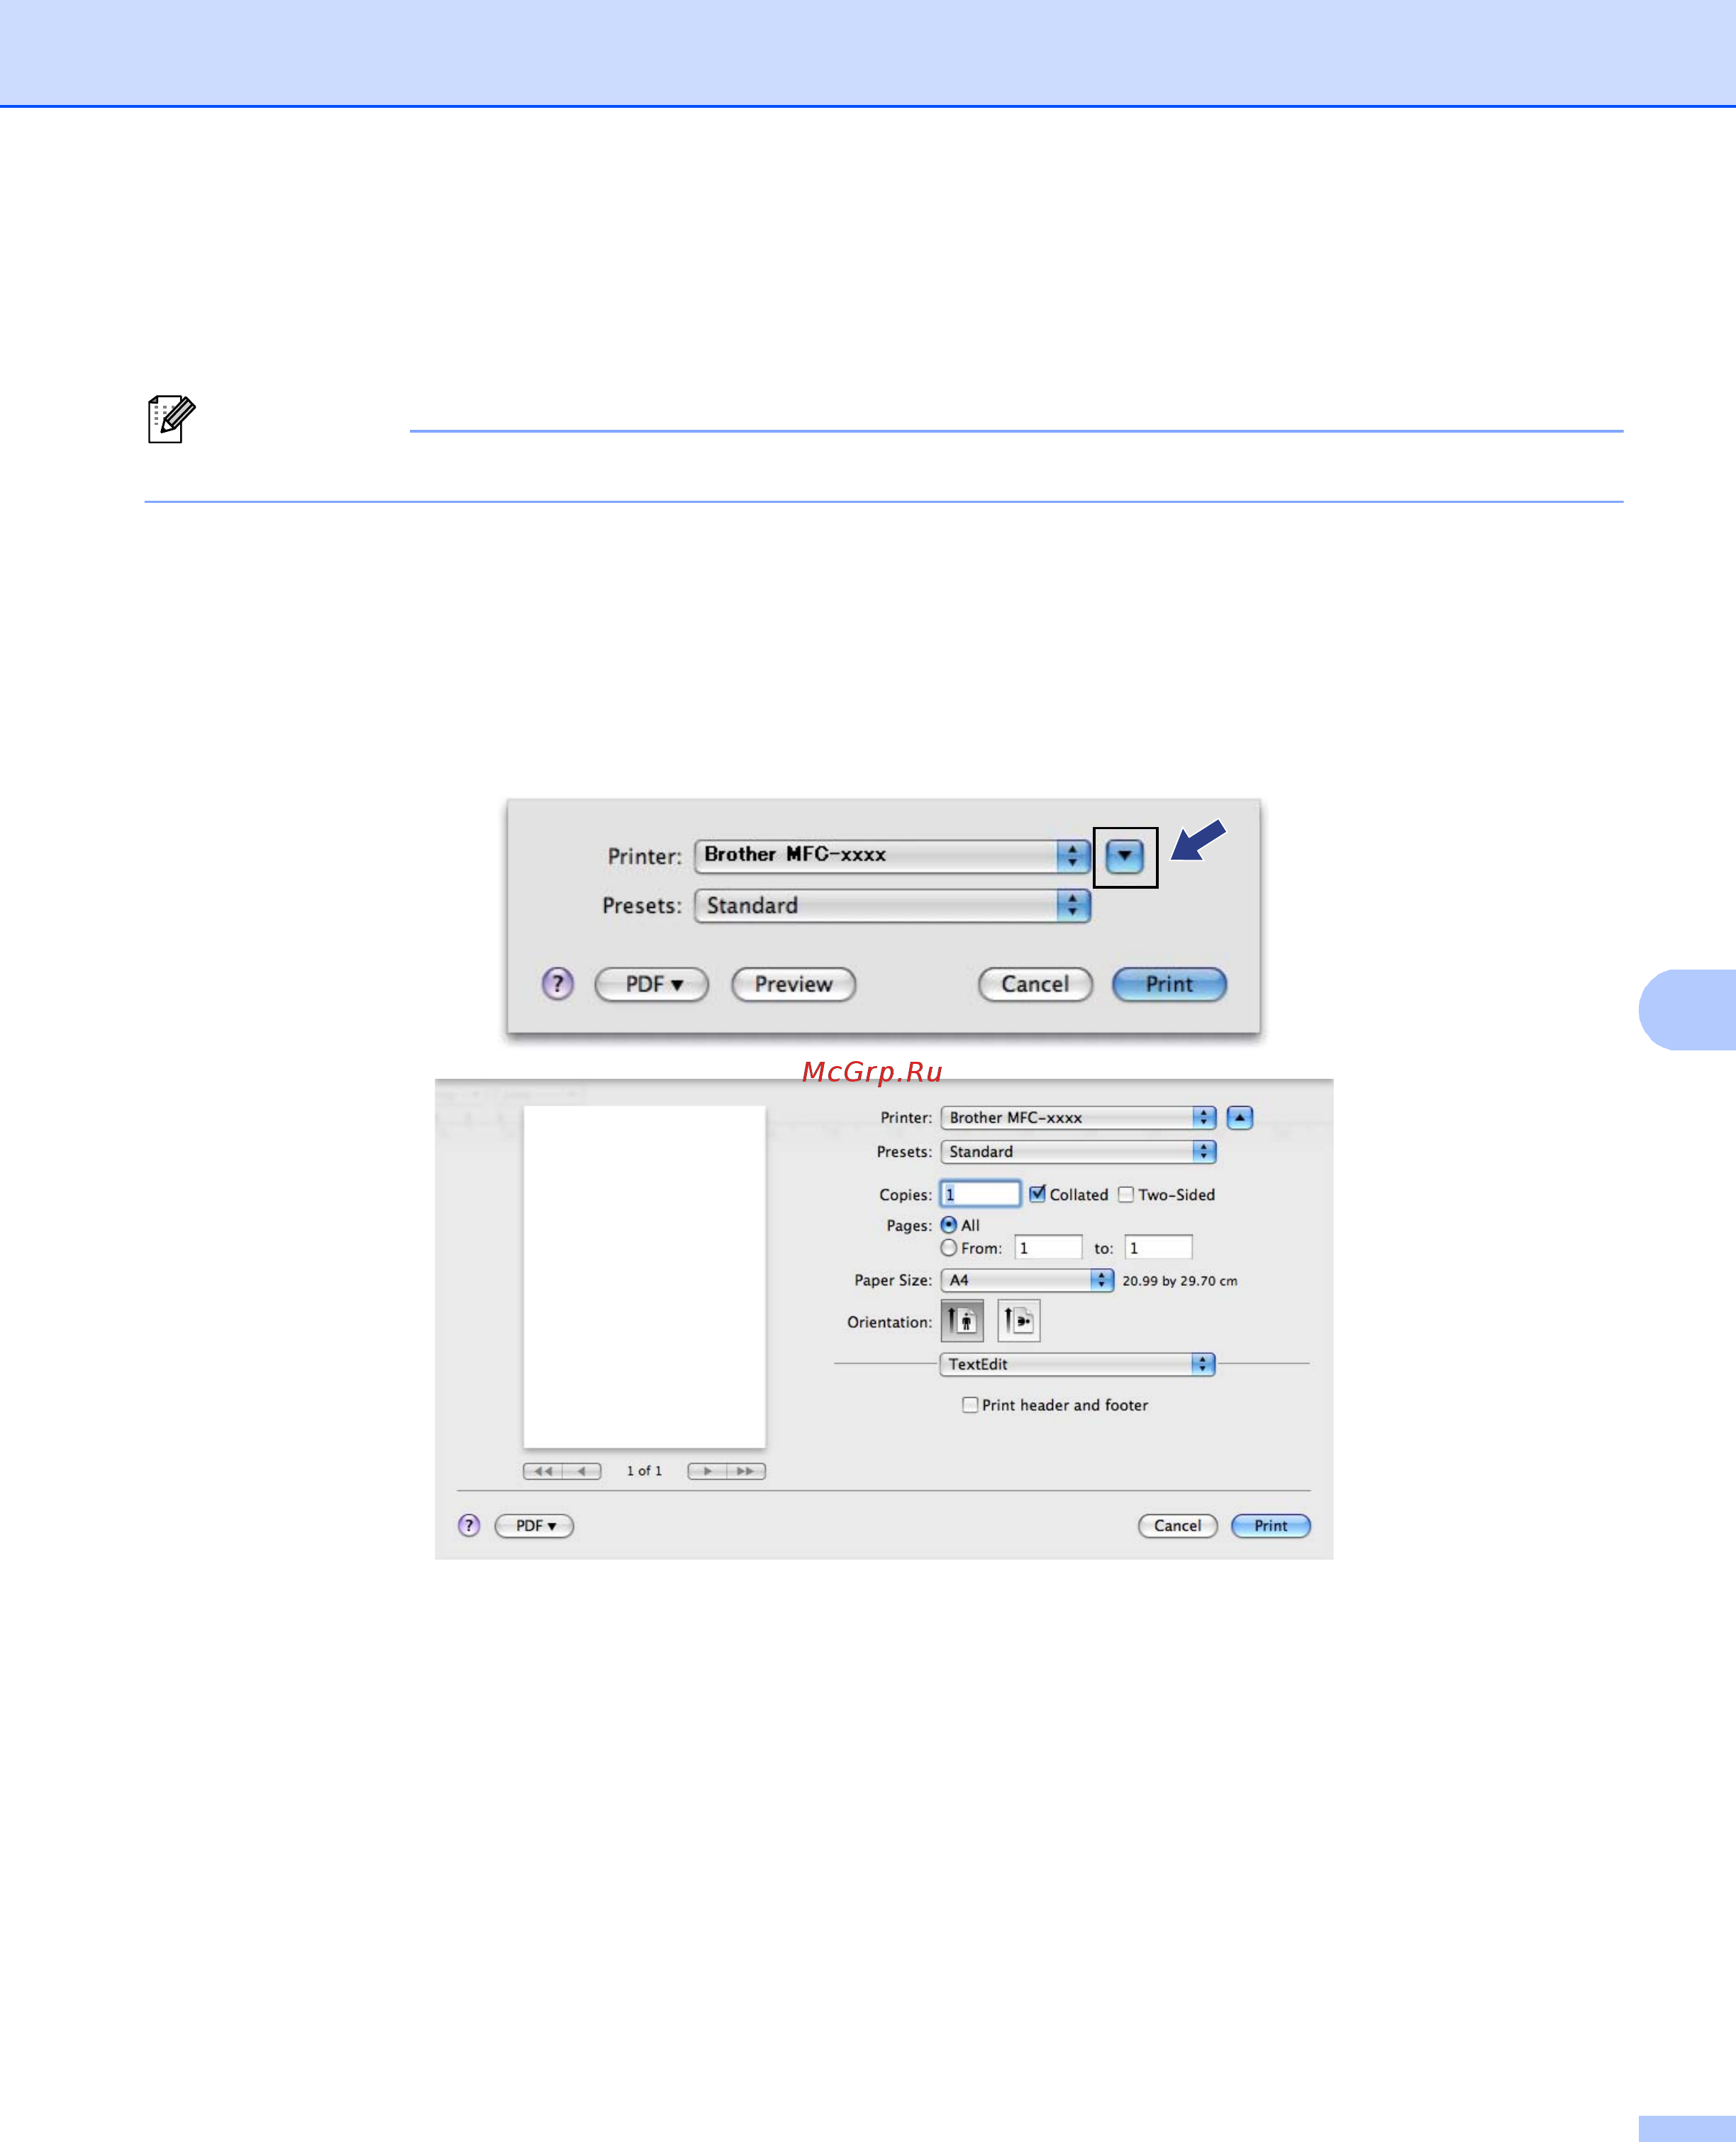1736x2142 pixels.
Task: Go to the last preview page
Action: 746,1471
